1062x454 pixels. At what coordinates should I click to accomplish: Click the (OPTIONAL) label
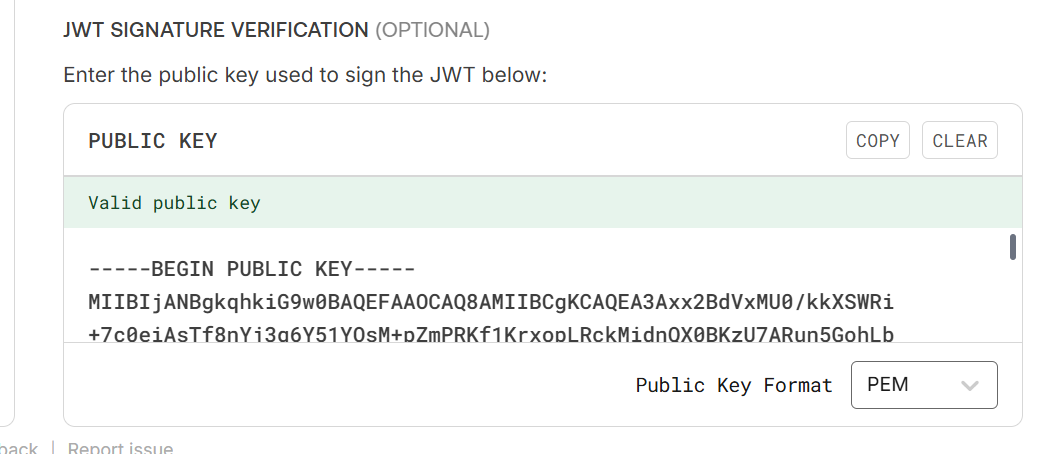click(x=432, y=30)
